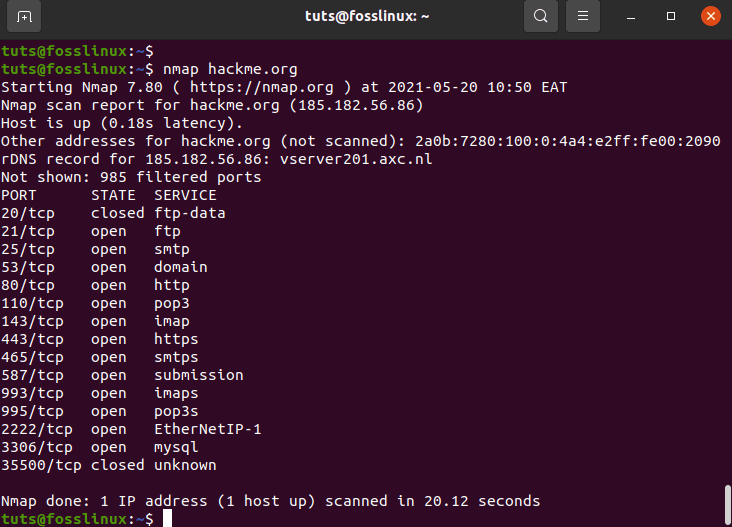
Task: Click the 3306/tcp port entry
Action: coord(37,448)
